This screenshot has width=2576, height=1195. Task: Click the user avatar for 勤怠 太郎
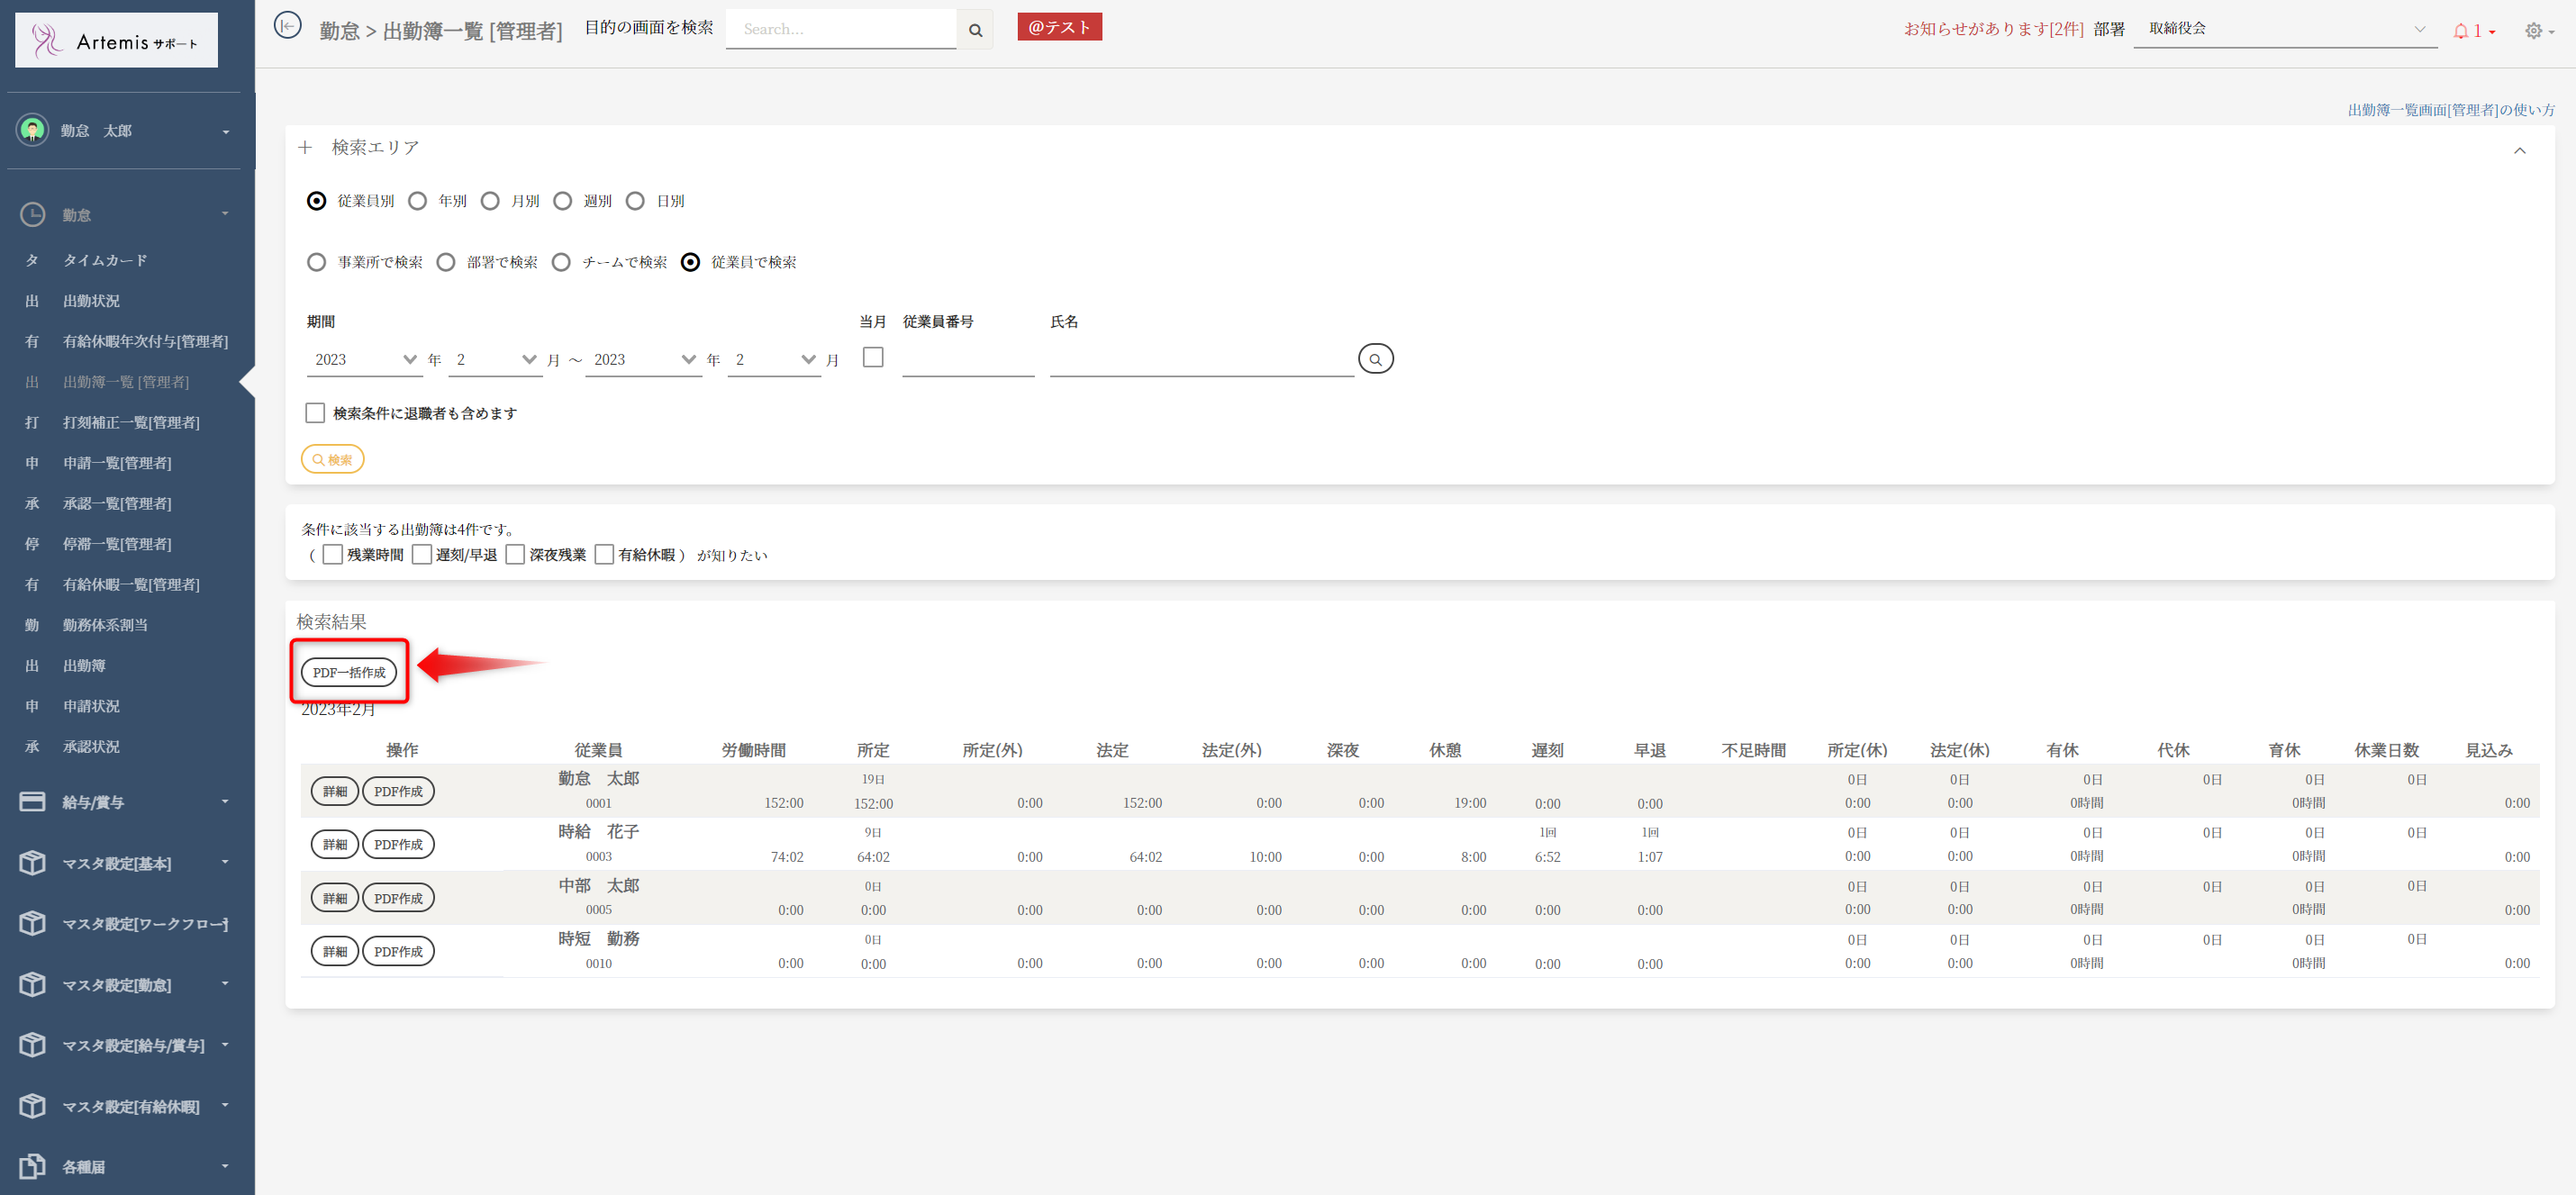32,130
